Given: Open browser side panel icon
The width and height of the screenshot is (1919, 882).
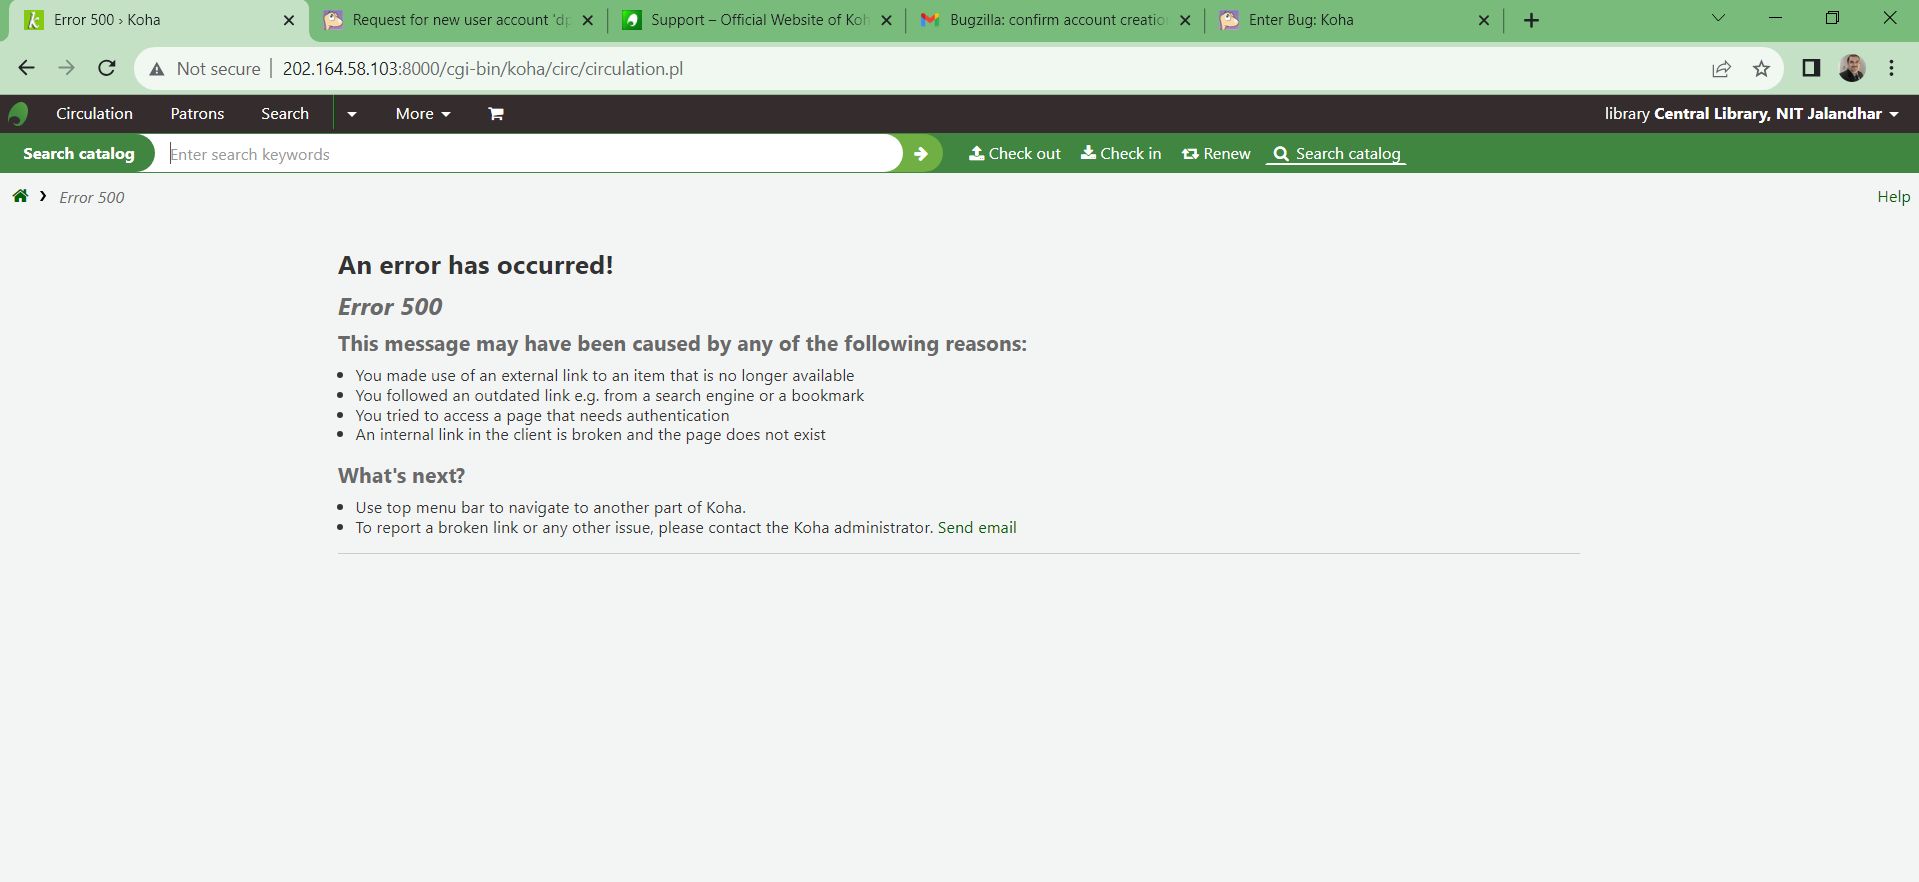Looking at the screenshot, I should [1810, 68].
